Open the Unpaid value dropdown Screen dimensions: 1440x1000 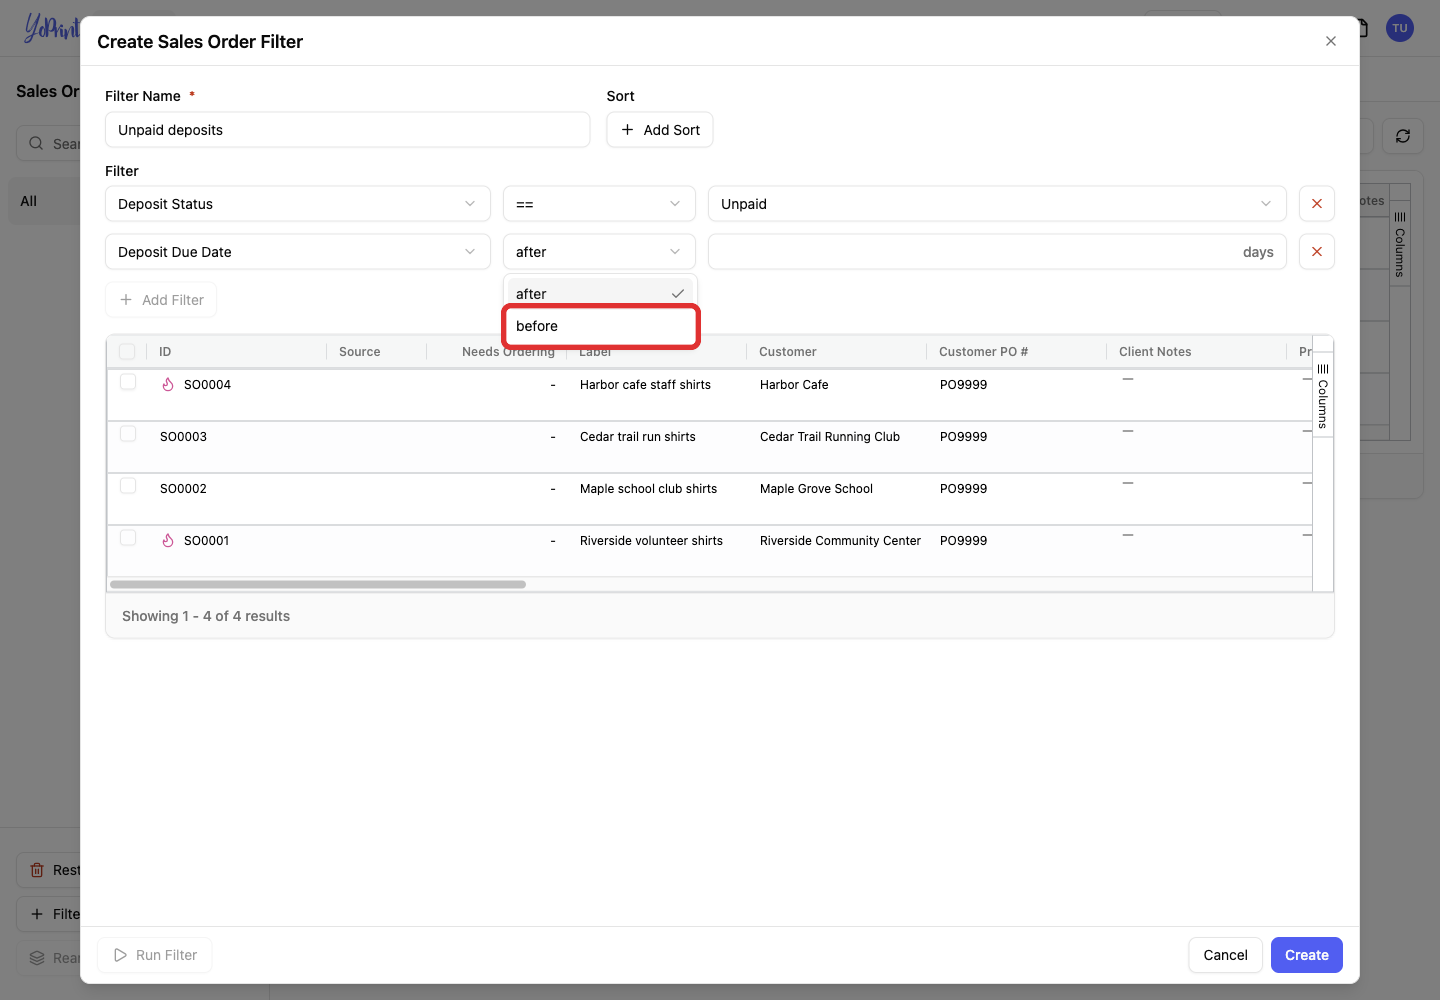pyautogui.click(x=997, y=204)
